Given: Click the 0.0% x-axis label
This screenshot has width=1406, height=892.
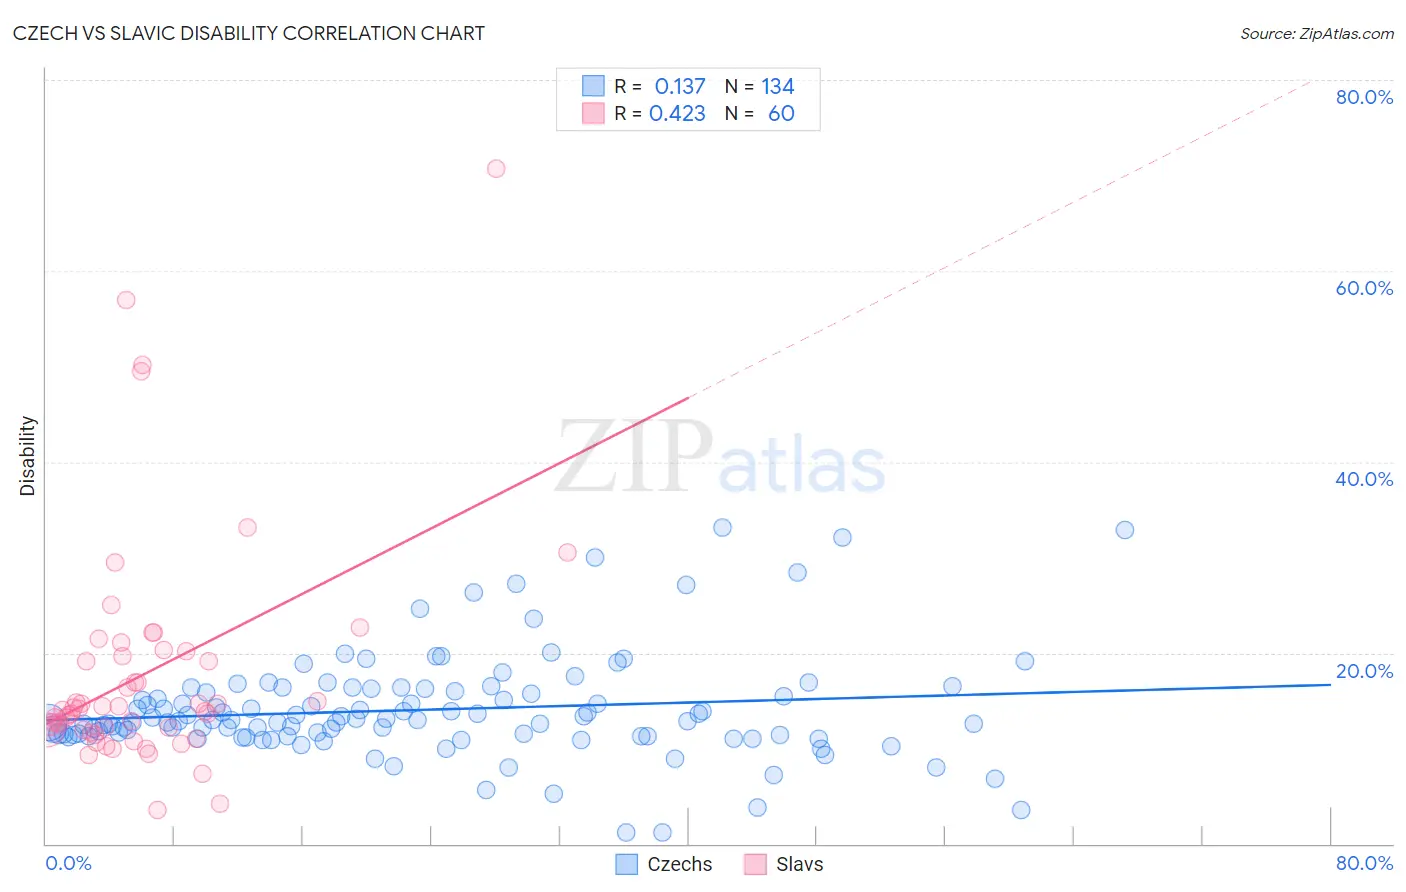Looking at the screenshot, I should [x=68, y=863].
